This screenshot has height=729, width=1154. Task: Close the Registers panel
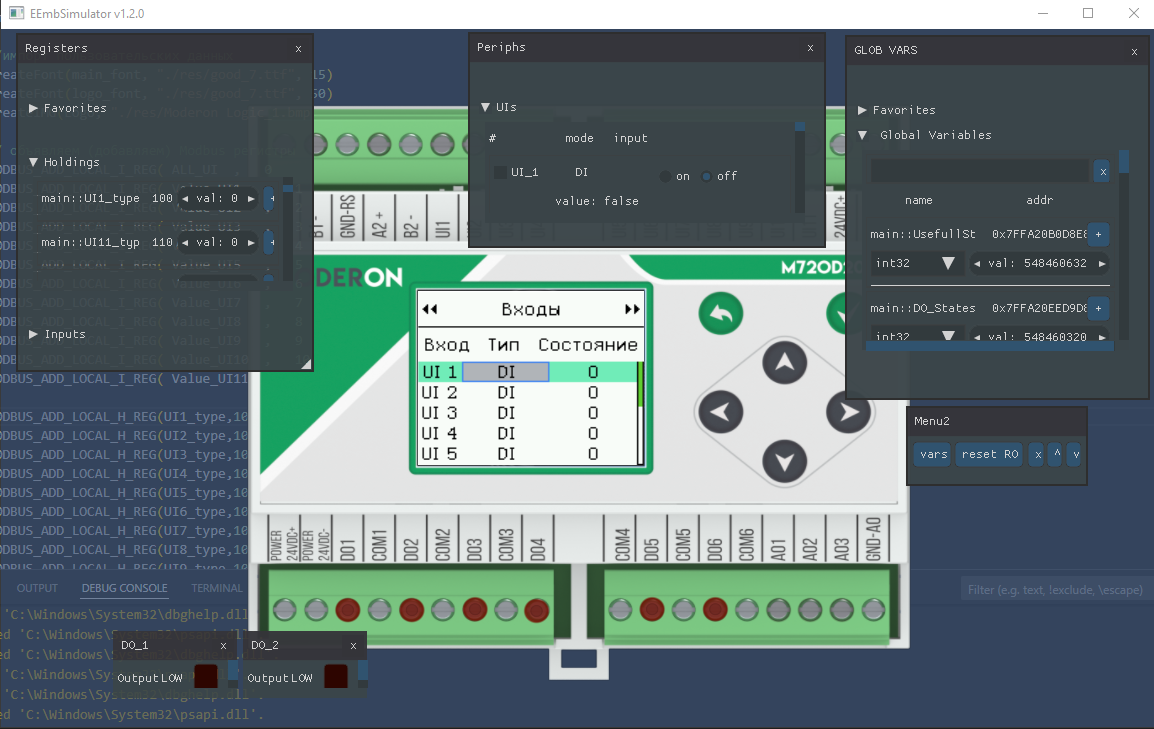click(x=298, y=49)
